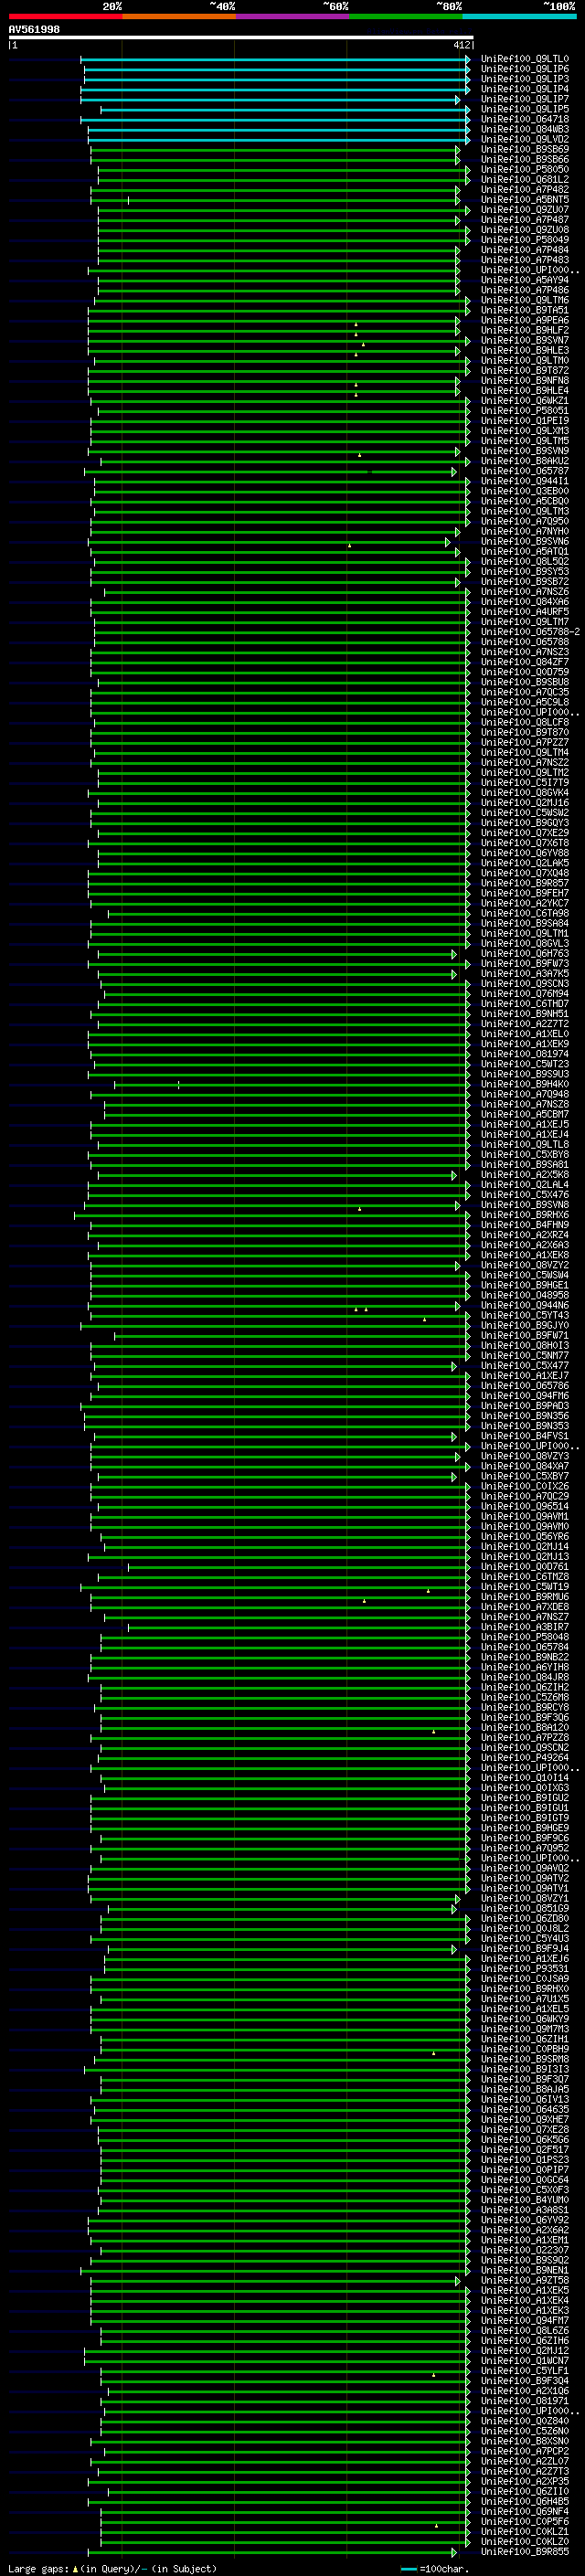Select the UniRef100_C5XBY7 hit label
The width and height of the screenshot is (585, 2576).
pyautogui.click(x=524, y=1476)
